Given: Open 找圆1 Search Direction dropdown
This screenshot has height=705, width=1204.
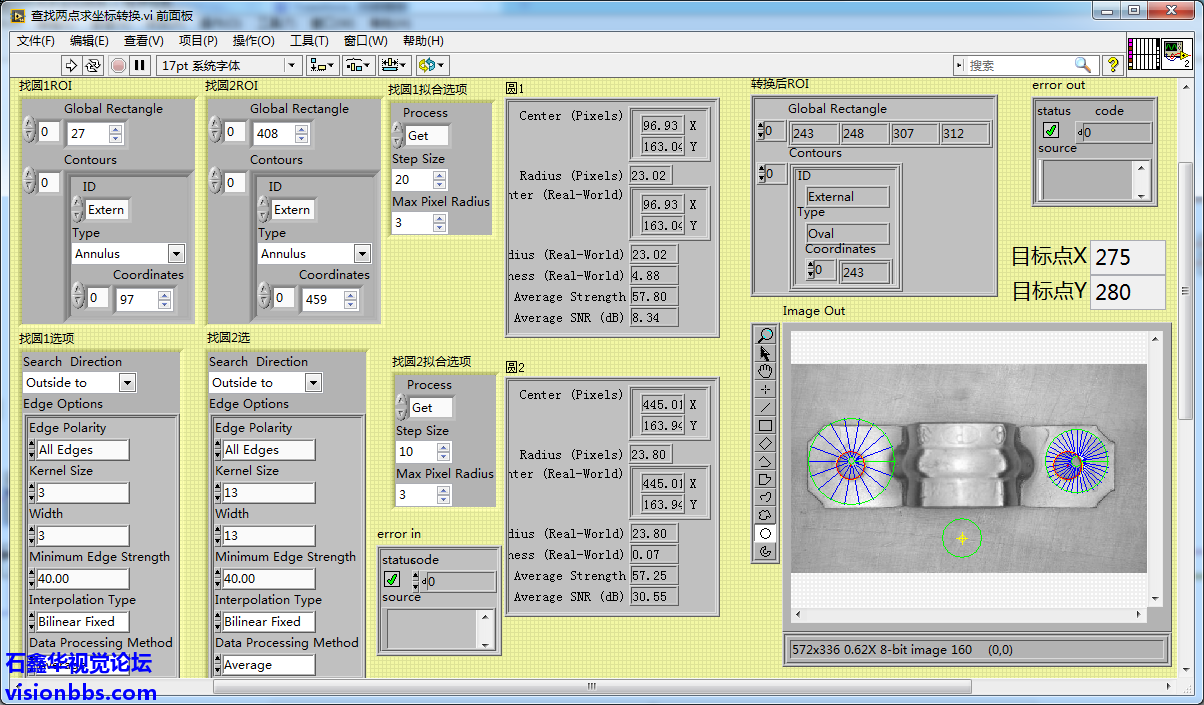Looking at the screenshot, I should [127, 383].
